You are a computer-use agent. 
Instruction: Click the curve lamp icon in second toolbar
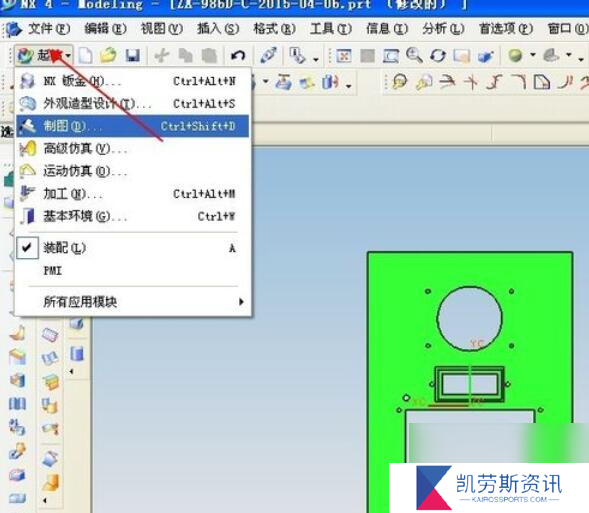tap(400, 81)
